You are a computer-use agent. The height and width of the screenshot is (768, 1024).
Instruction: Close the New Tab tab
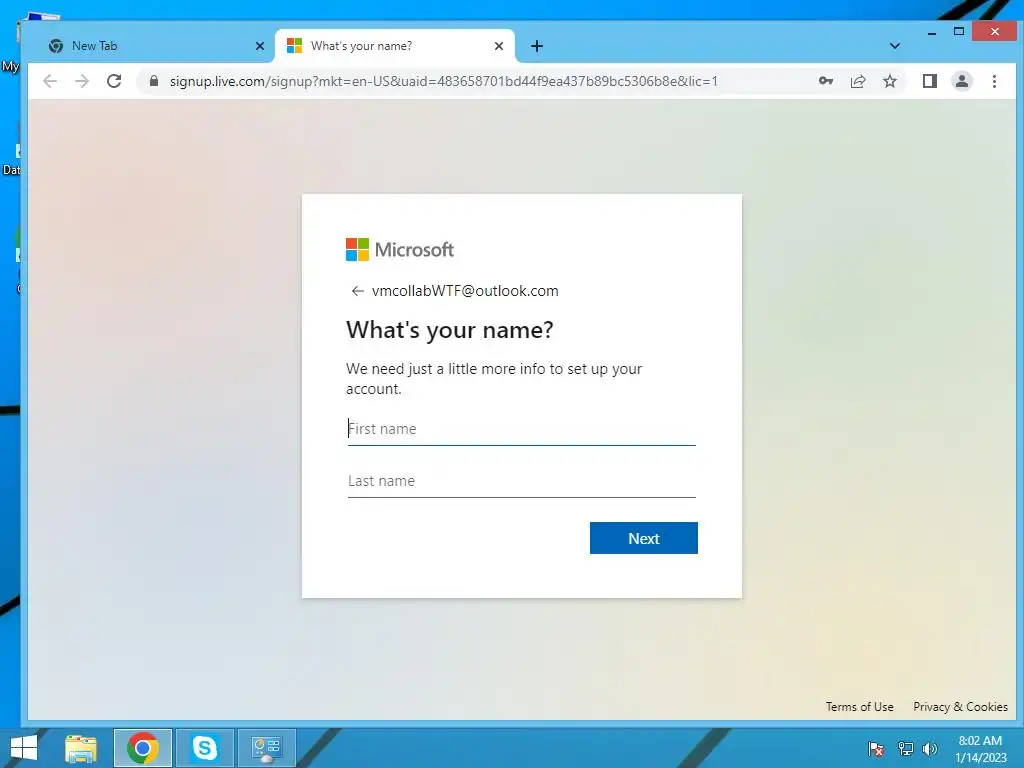[x=259, y=46]
